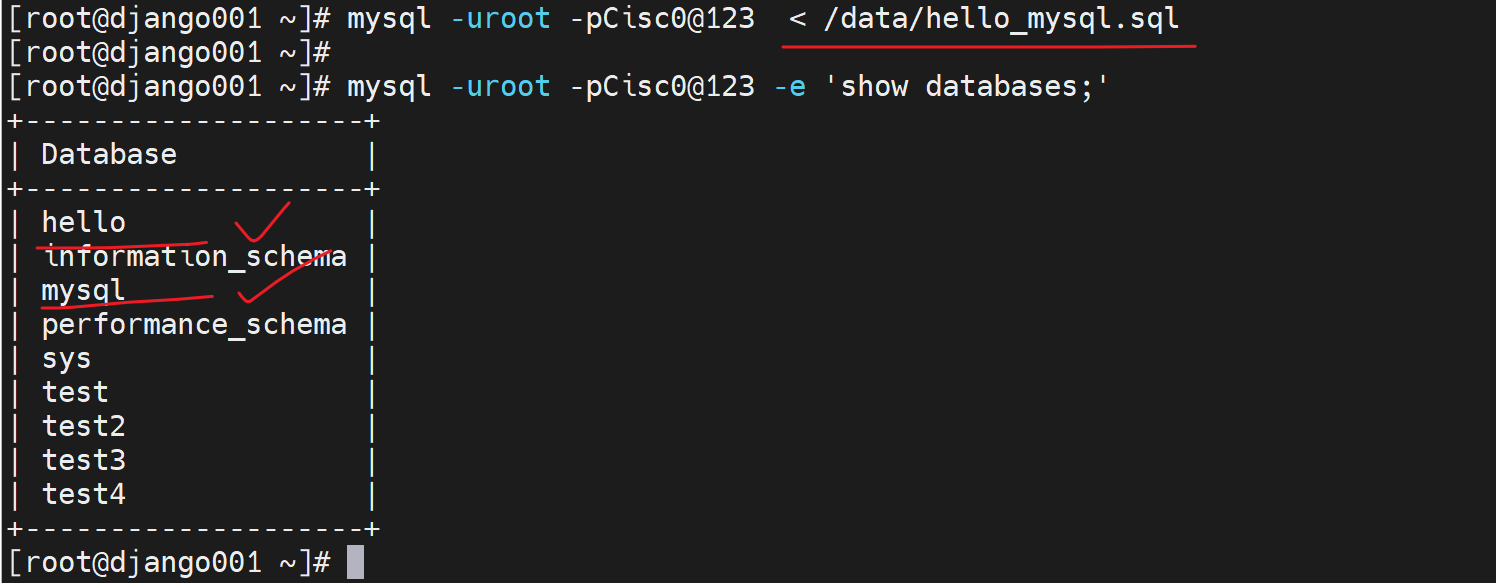1496x583 pixels.
Task: Click the hello database row
Action: point(84,222)
